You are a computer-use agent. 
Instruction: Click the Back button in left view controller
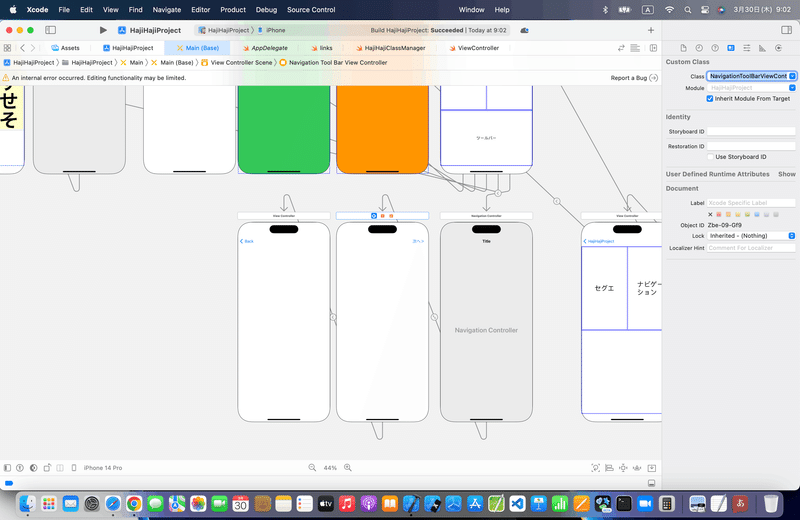click(x=247, y=241)
